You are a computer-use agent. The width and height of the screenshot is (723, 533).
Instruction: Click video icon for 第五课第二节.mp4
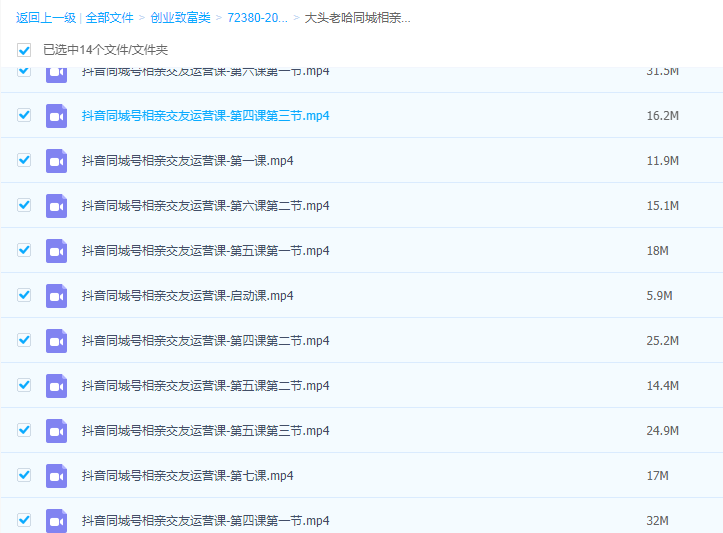pyautogui.click(x=56, y=385)
